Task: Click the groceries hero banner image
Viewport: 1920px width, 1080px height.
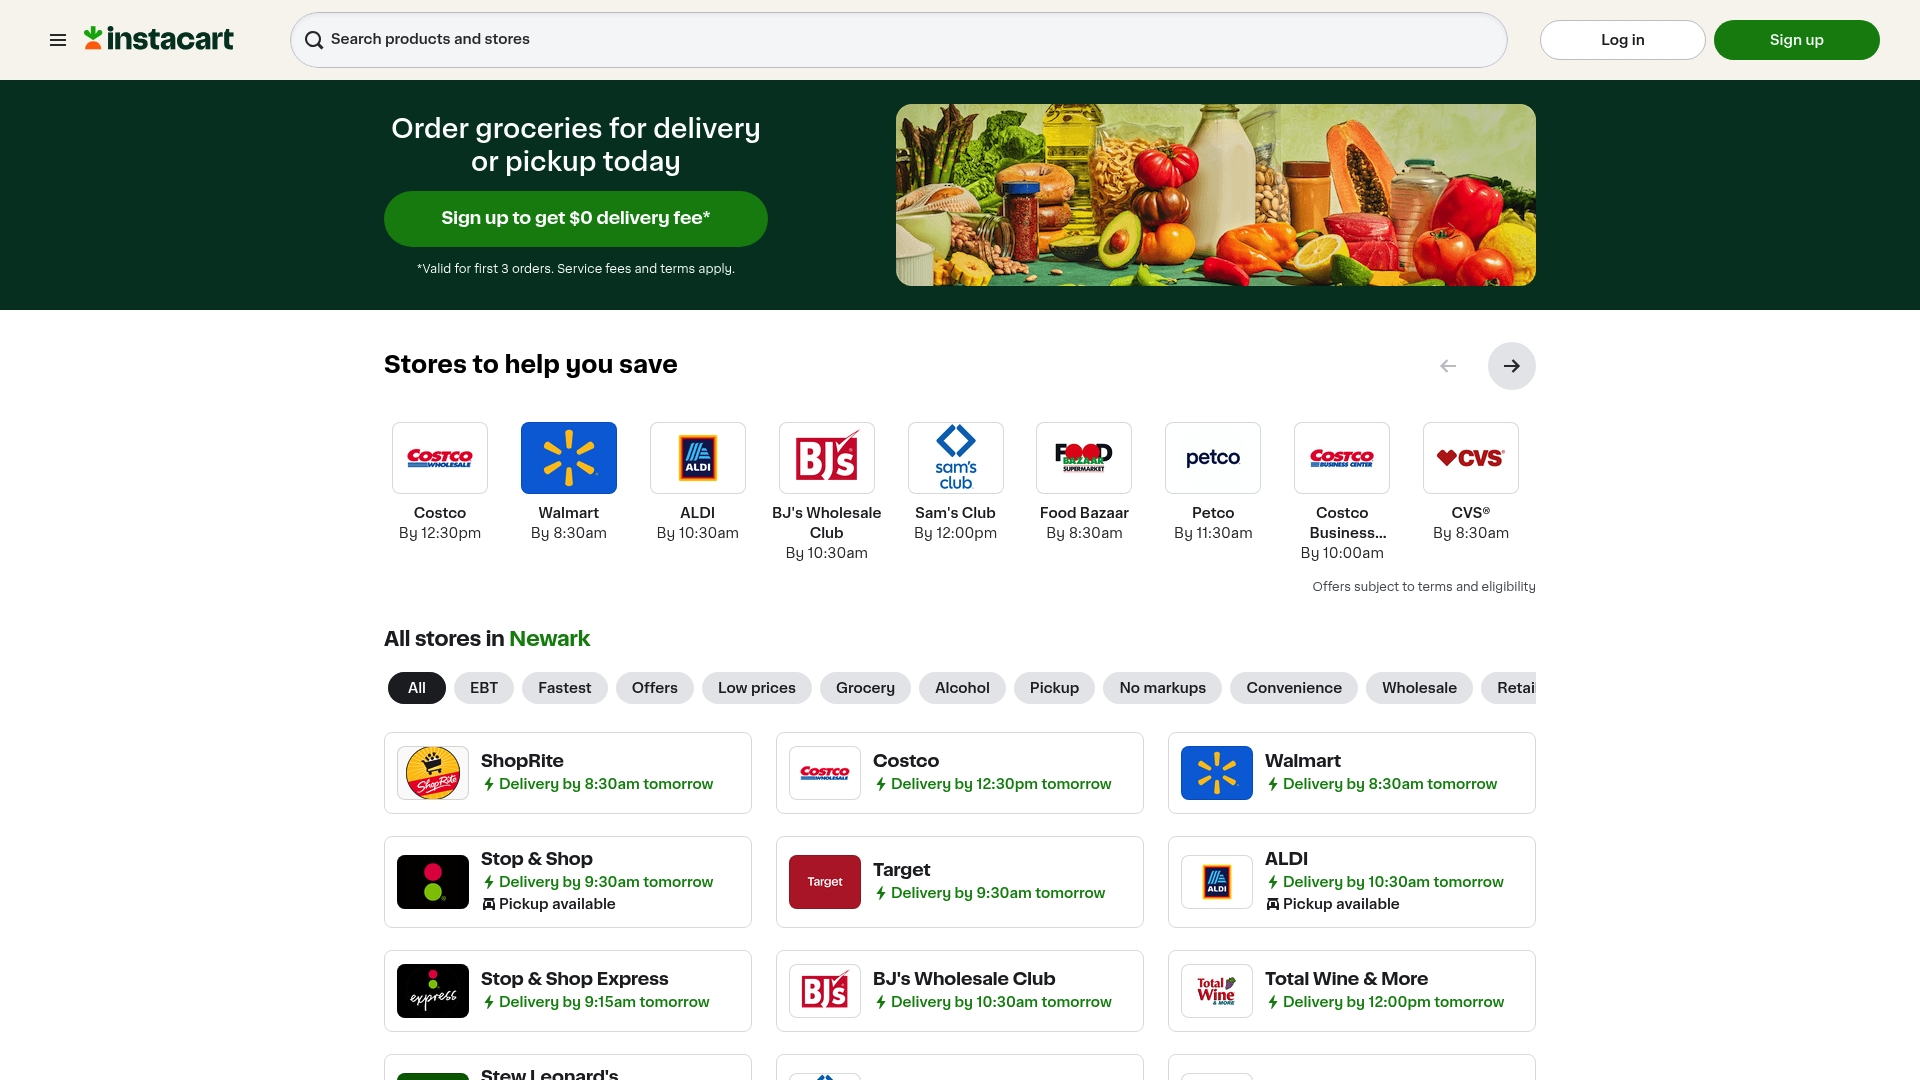Action: 1216,195
